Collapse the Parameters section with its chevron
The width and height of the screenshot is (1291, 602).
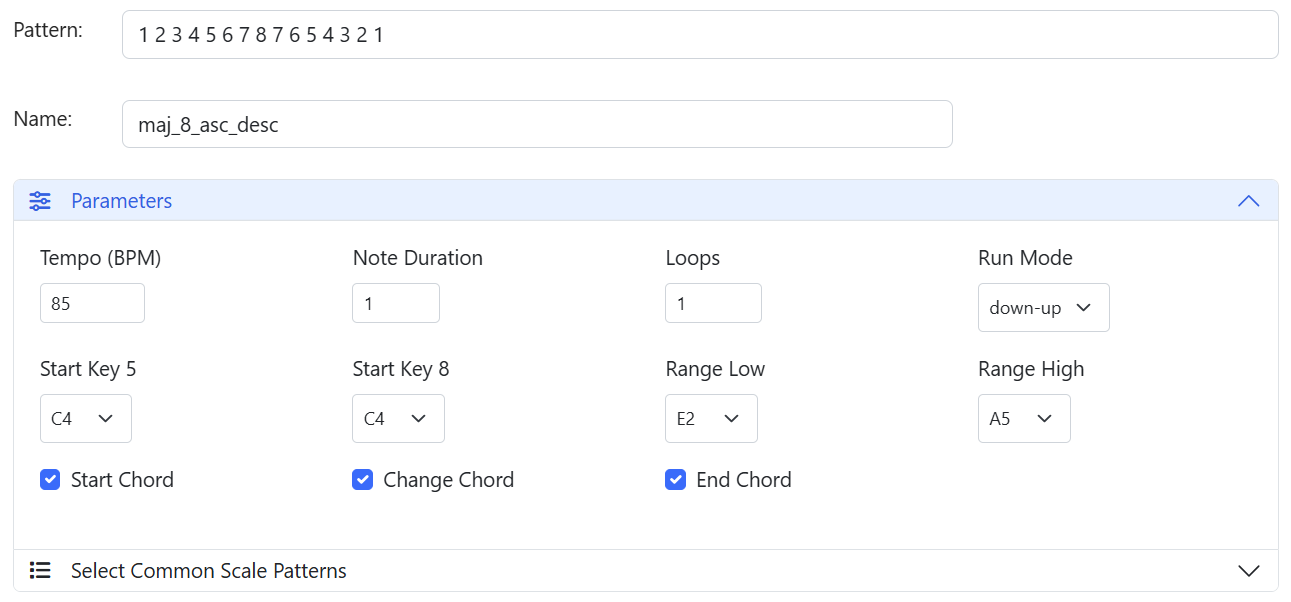coord(1248,201)
